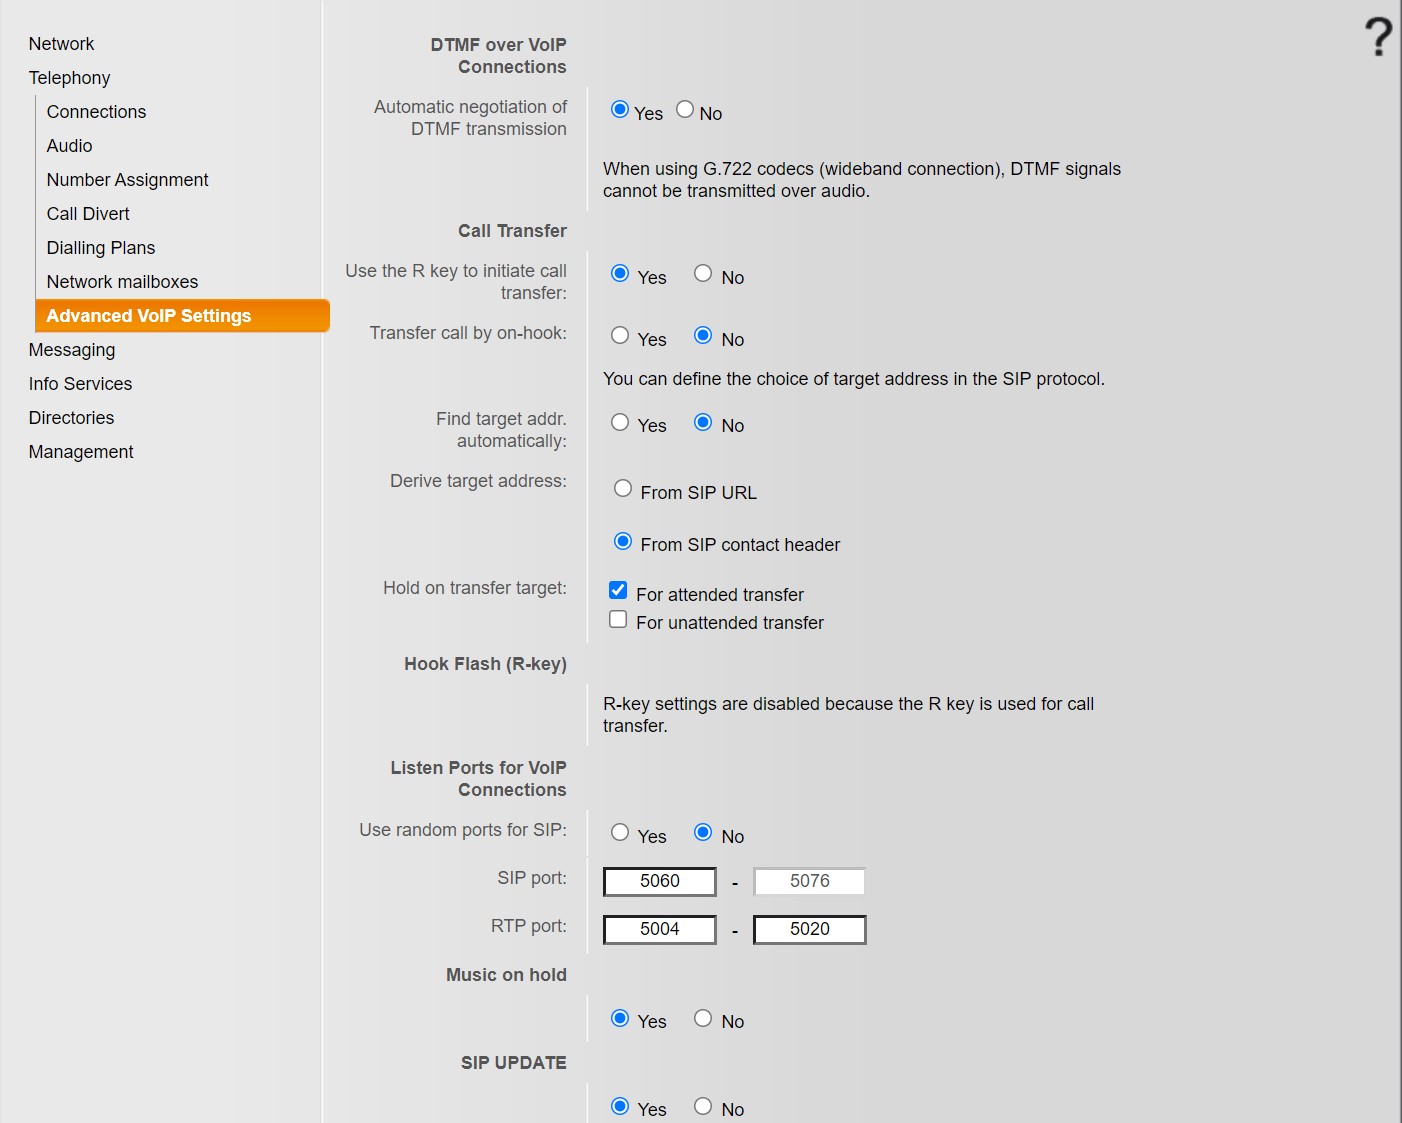Open Number Assignment page
1402x1123 pixels.
click(x=127, y=180)
